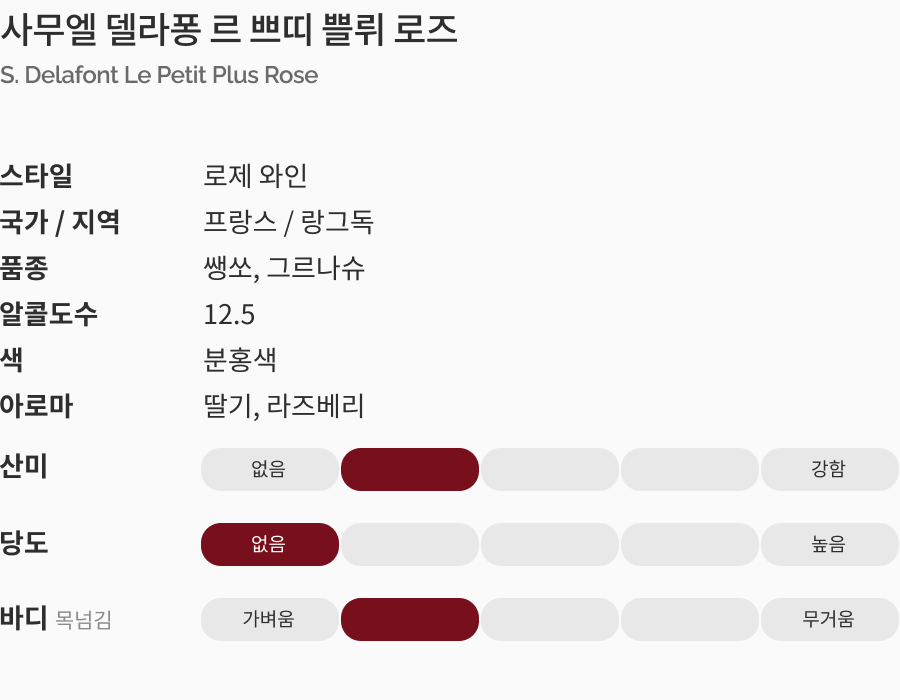Click the 딸기, 라즈베리 aroma value
This screenshot has height=700, width=900.
[284, 406]
